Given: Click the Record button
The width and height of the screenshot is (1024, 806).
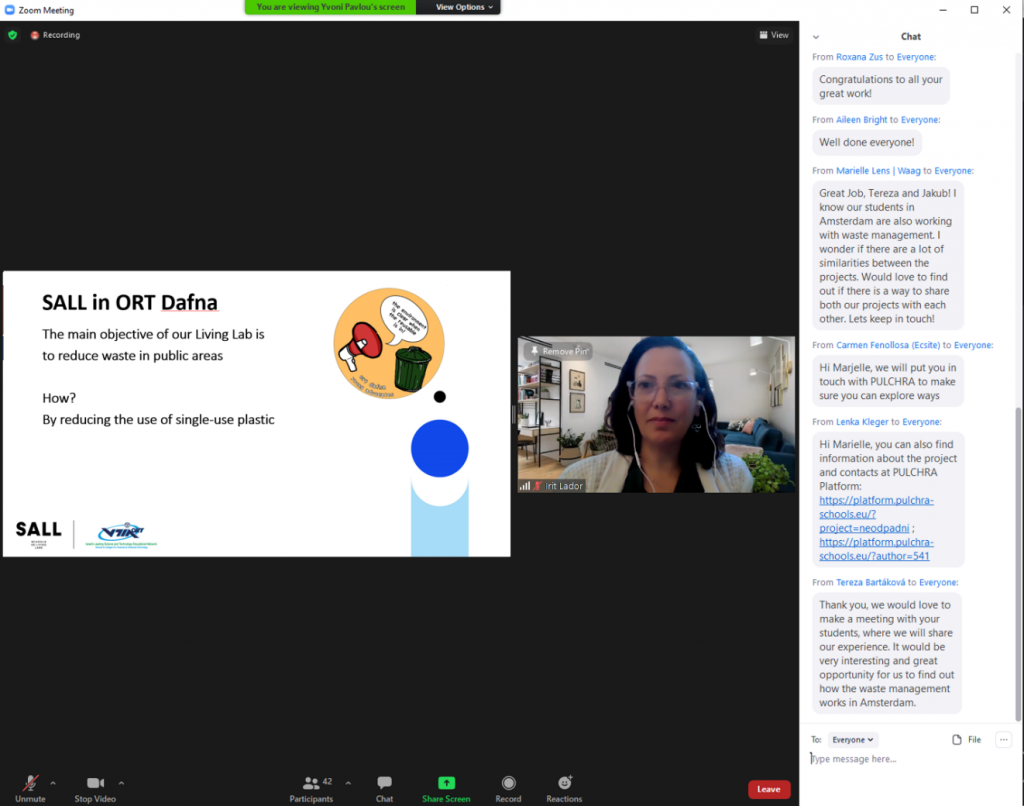Looking at the screenshot, I should click(508, 788).
